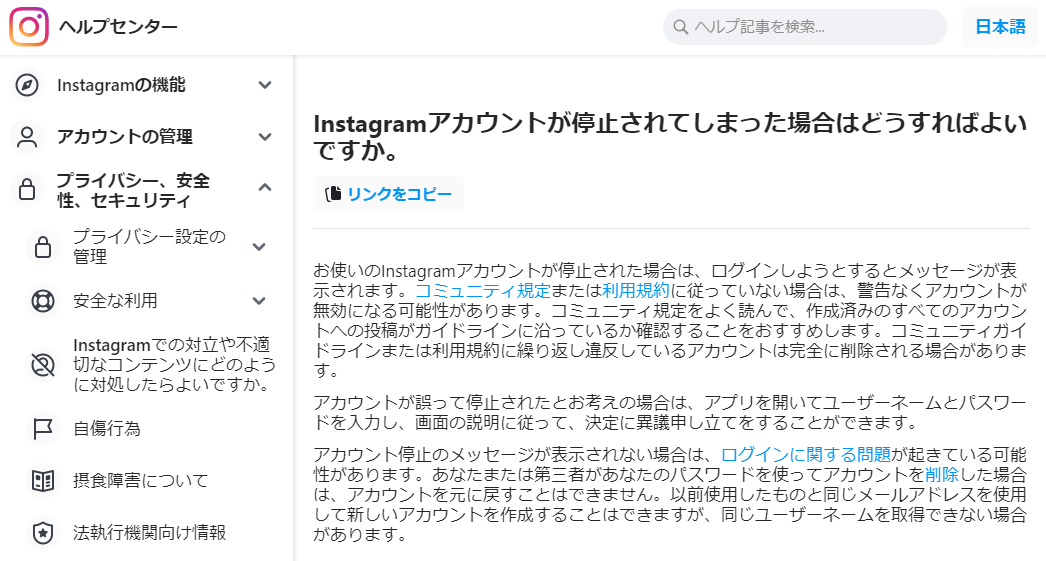Click the flag icon beside 自傷行為
The height and width of the screenshot is (561, 1046).
pos(43,429)
